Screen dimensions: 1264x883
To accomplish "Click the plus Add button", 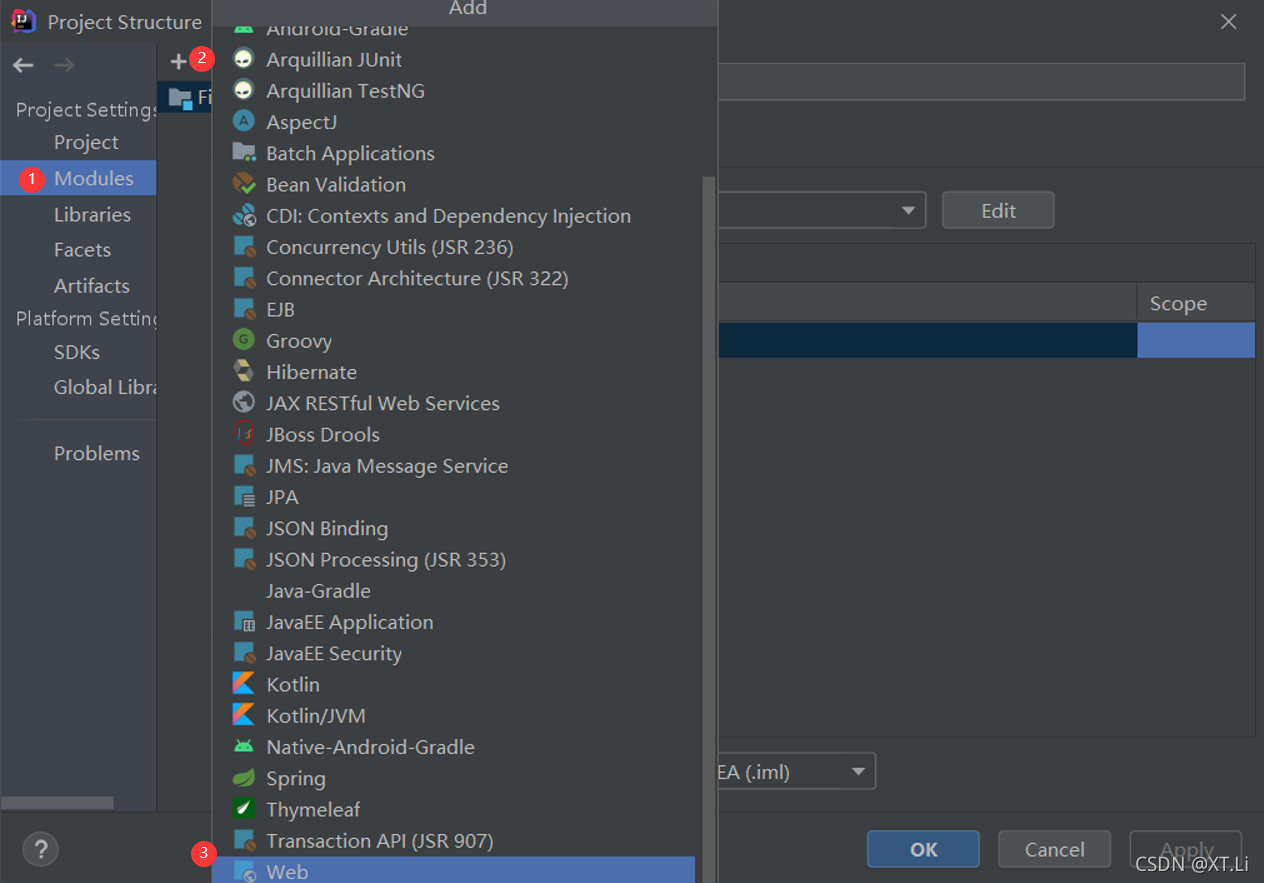I will tap(179, 62).
